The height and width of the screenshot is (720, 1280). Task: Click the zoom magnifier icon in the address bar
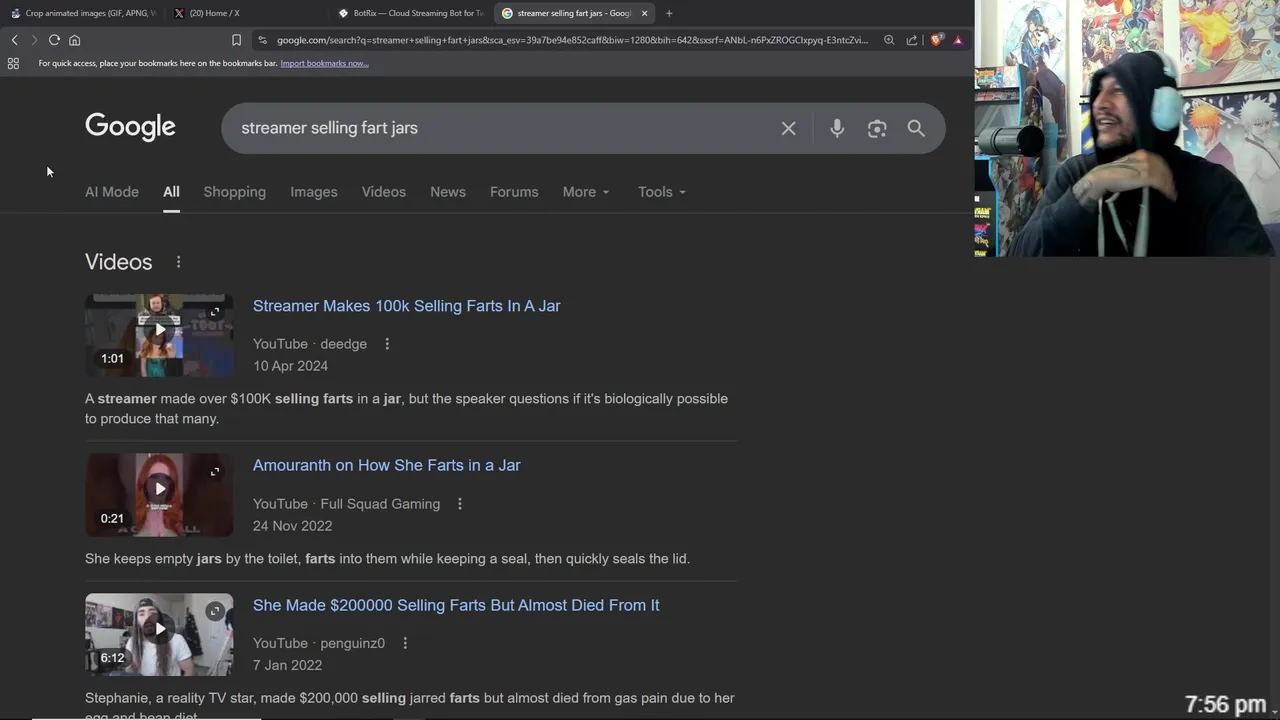[x=889, y=40]
